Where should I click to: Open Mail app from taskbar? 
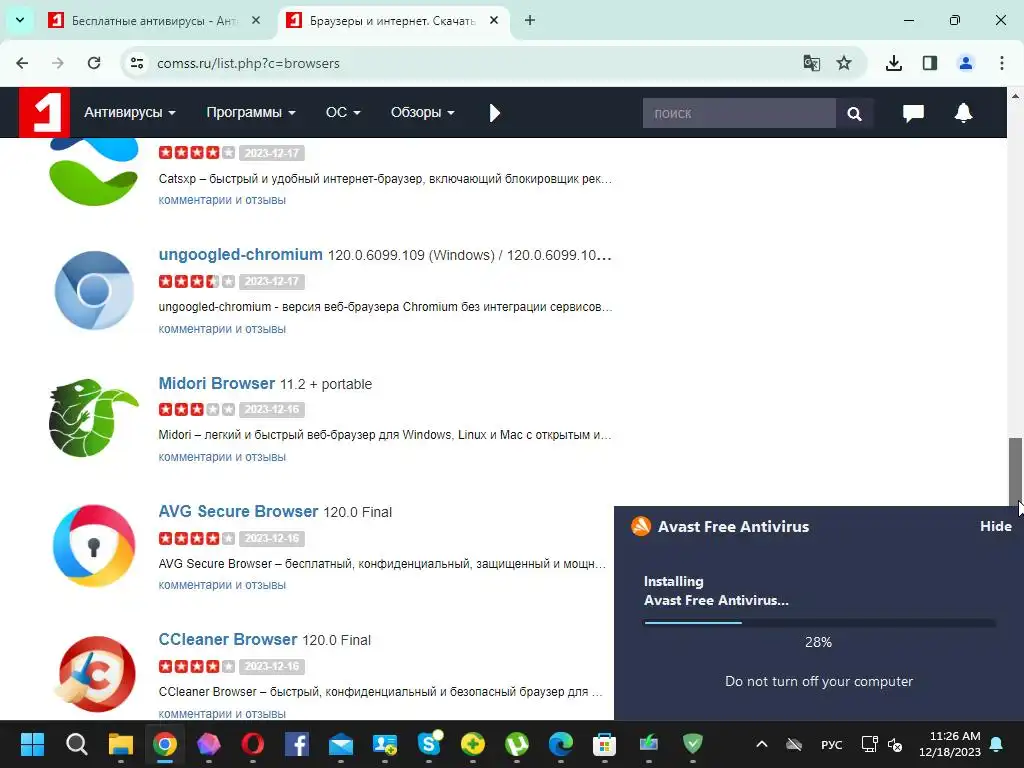341,744
